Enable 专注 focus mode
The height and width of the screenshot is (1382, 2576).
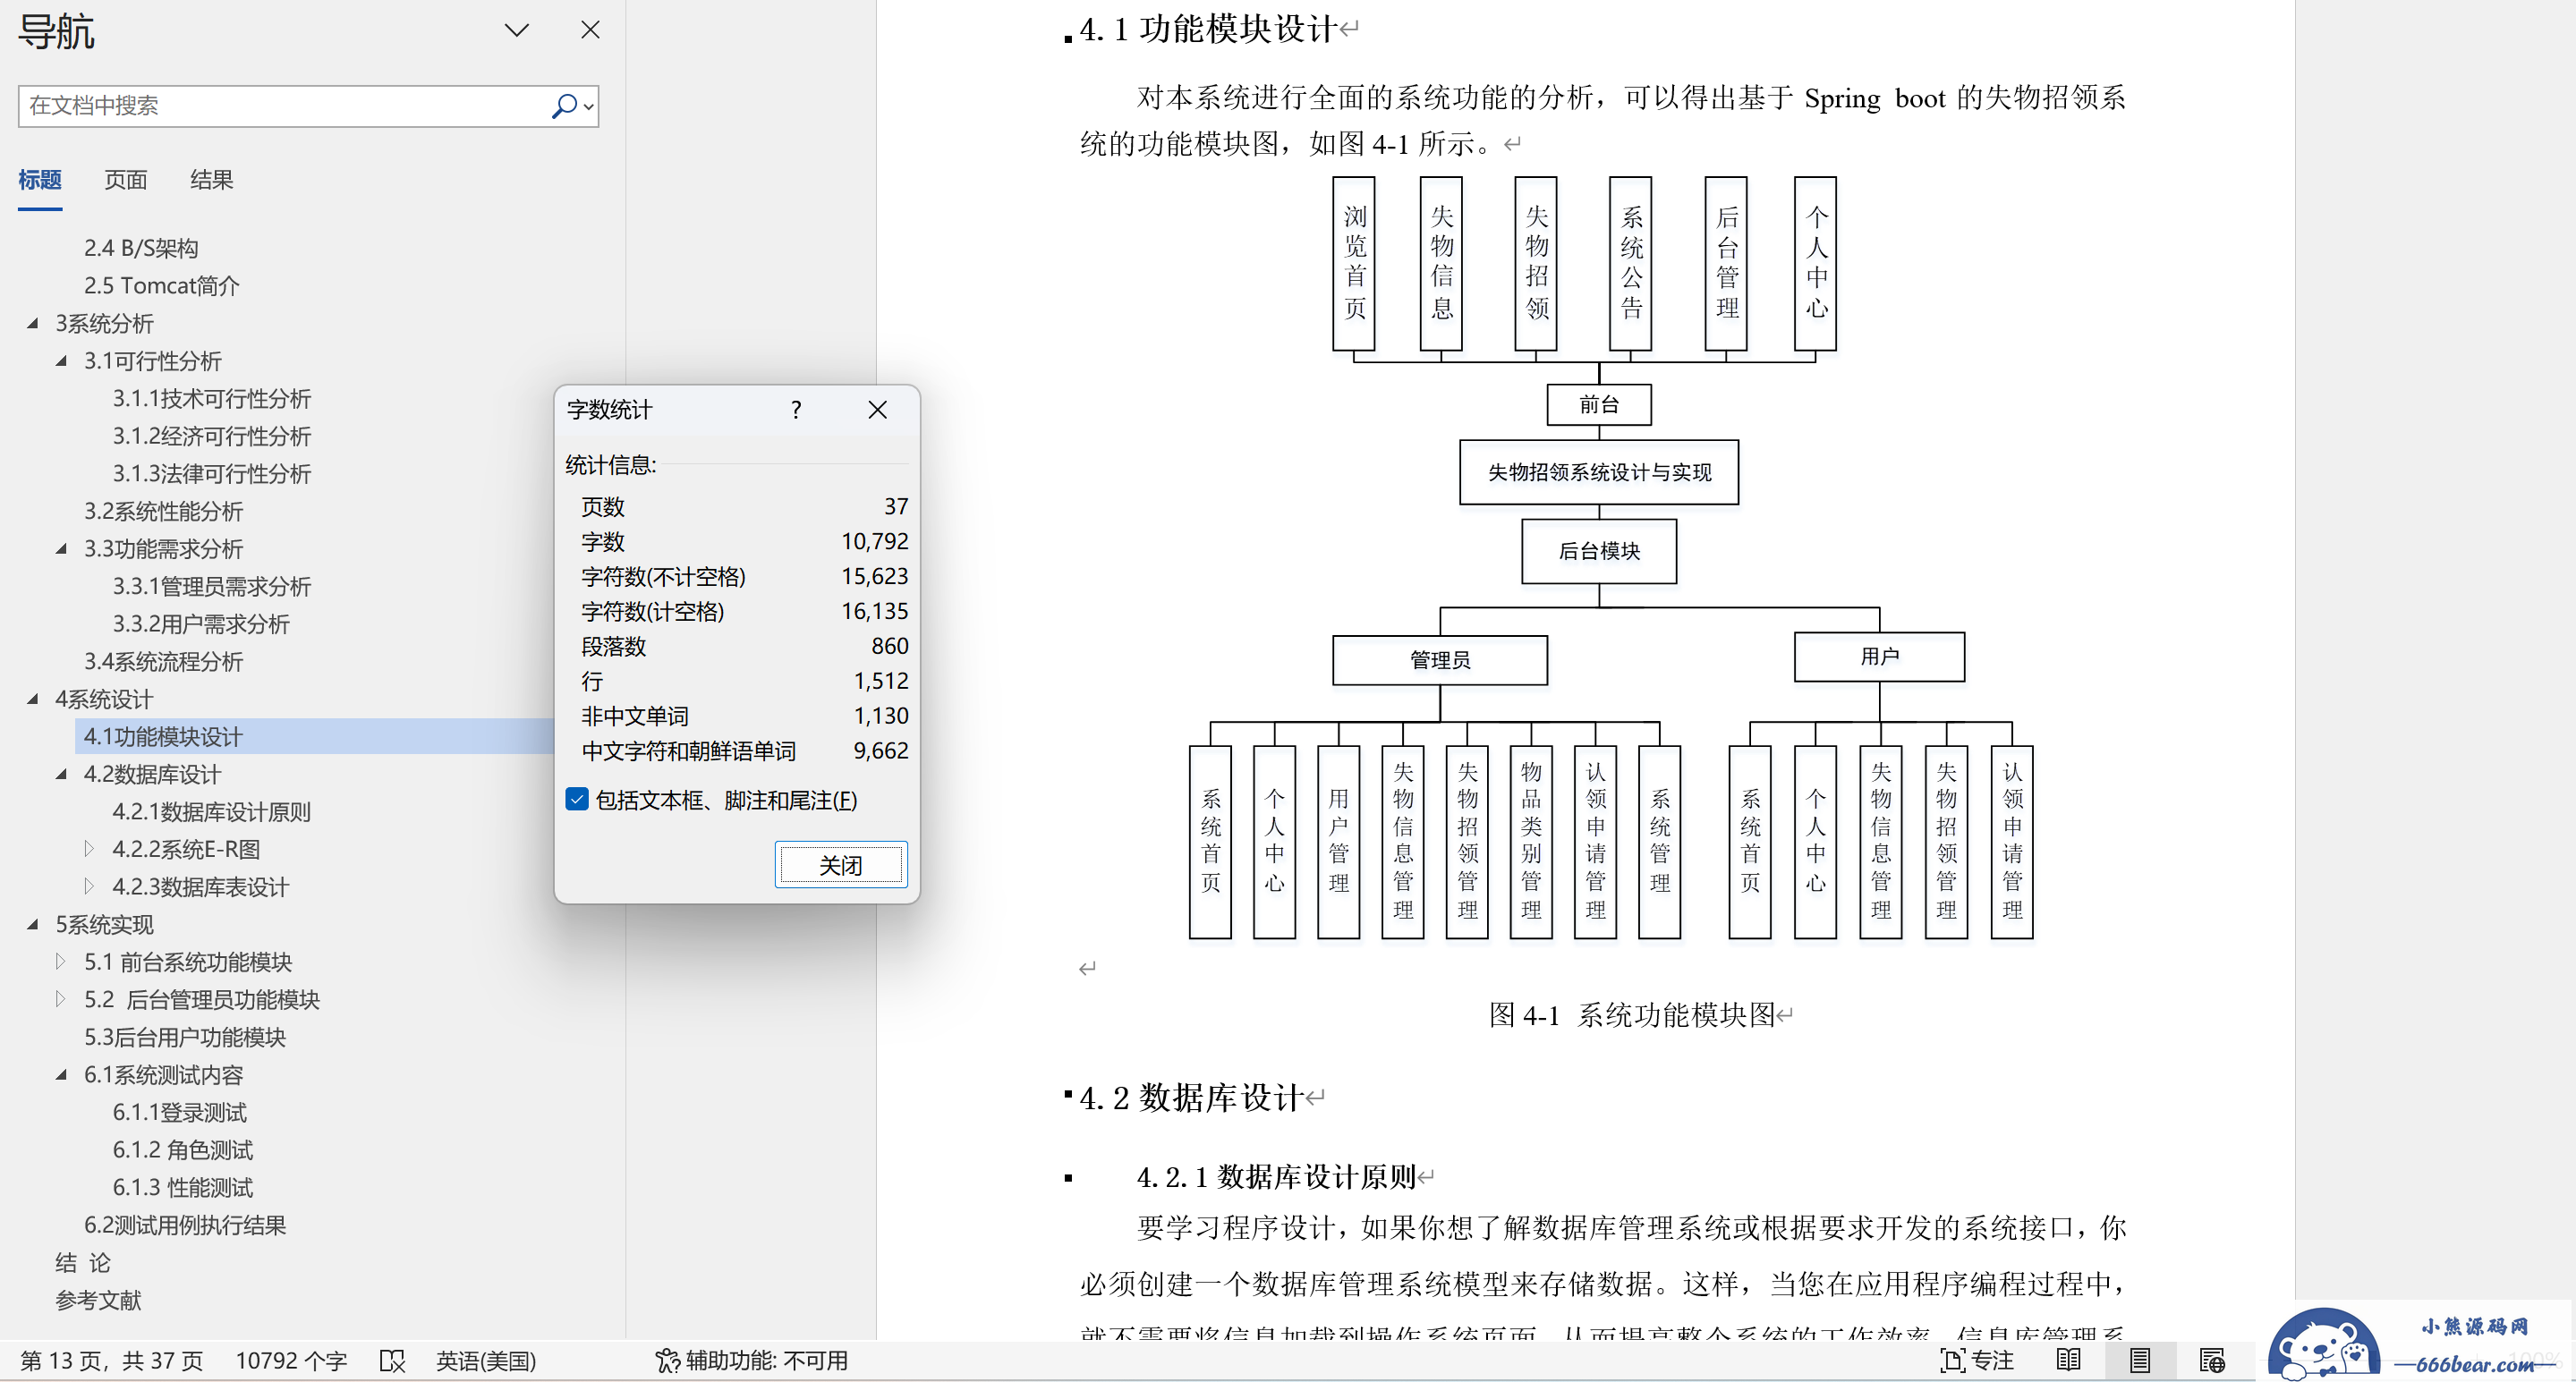point(1977,1361)
